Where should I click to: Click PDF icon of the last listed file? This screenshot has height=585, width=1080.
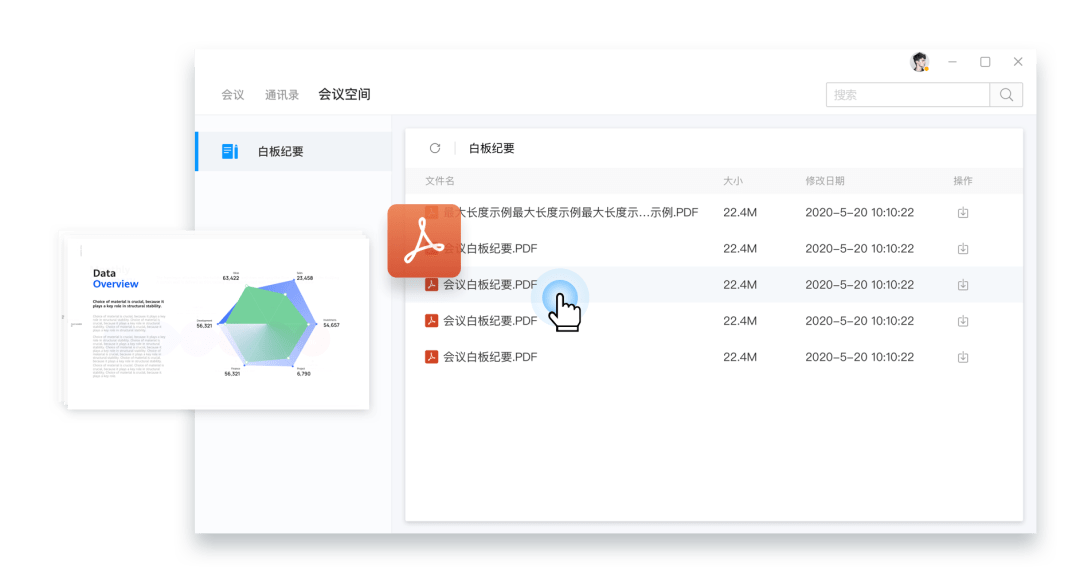[x=432, y=357]
